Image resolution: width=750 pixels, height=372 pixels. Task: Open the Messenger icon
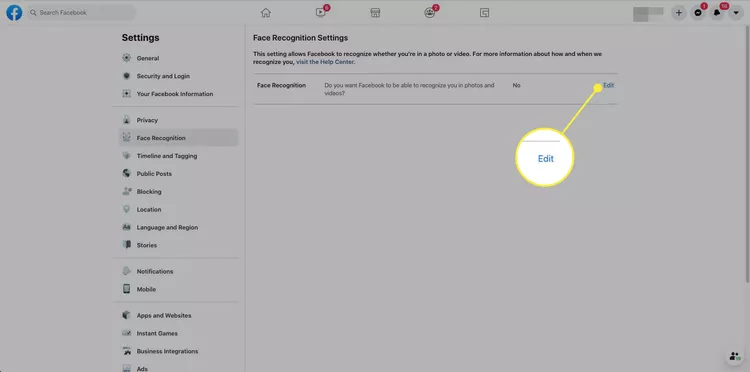698,13
